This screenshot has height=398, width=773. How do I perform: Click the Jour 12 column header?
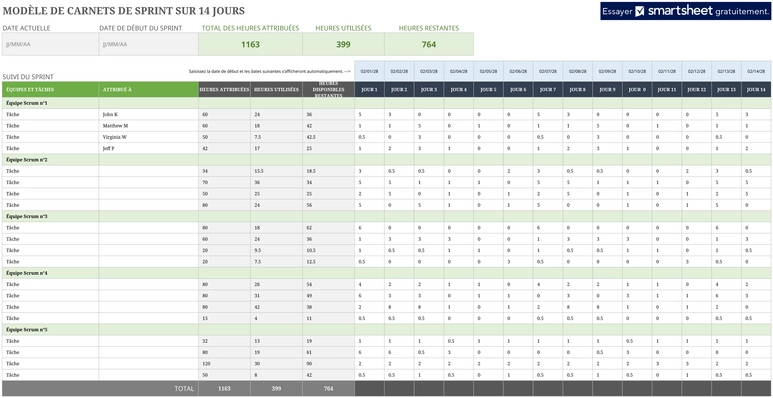point(697,90)
